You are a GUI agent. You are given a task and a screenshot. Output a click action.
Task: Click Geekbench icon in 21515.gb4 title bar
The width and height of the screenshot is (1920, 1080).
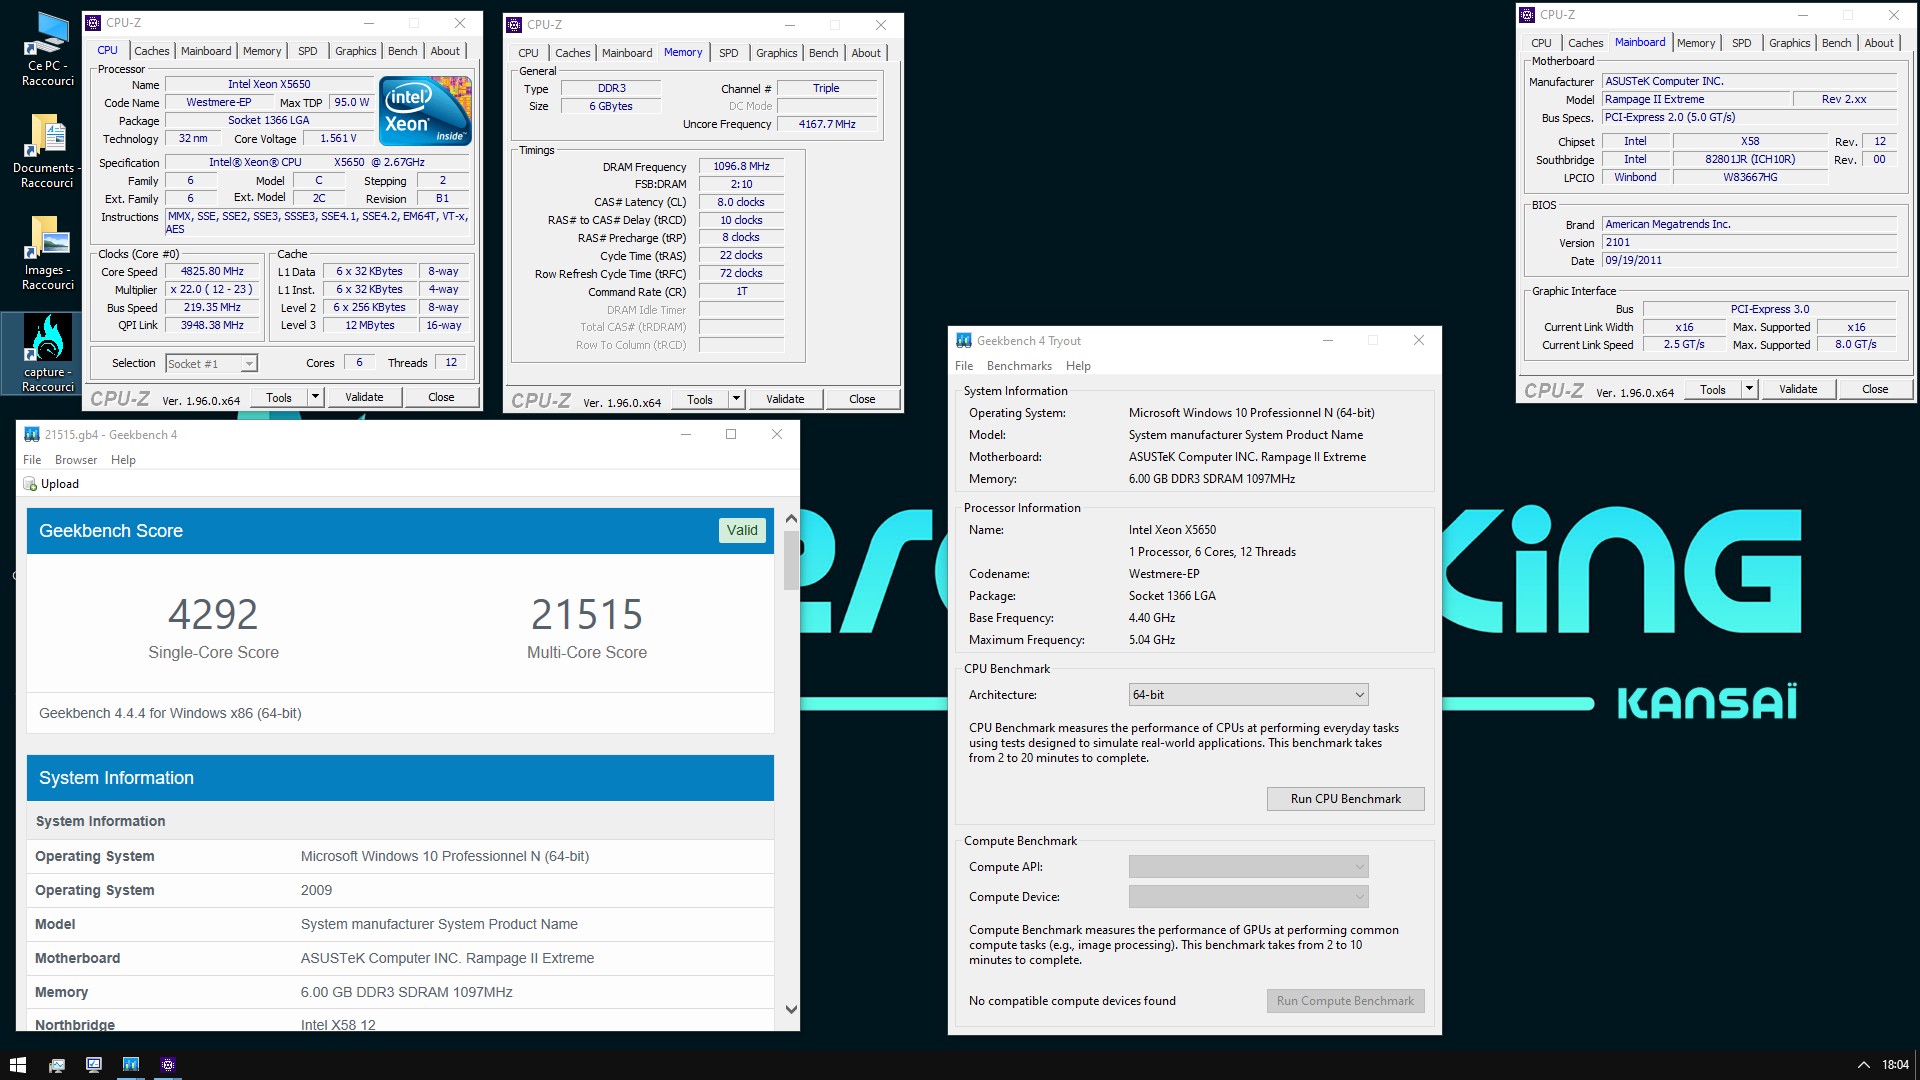pyautogui.click(x=32, y=435)
